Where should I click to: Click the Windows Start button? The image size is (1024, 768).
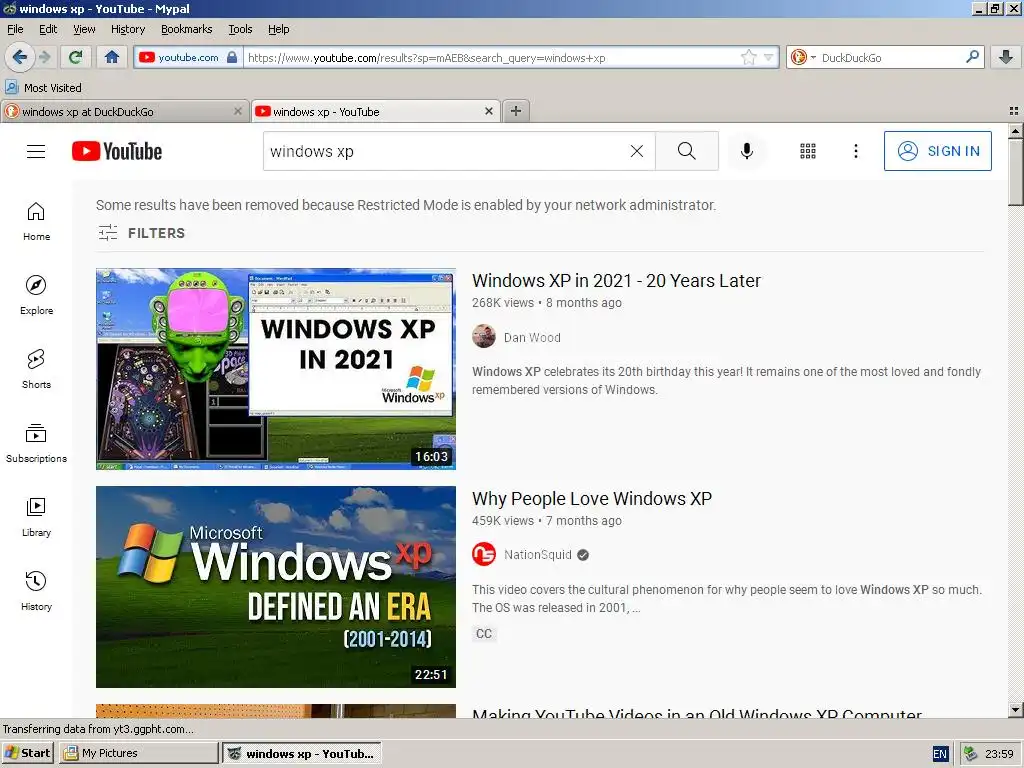(27, 753)
